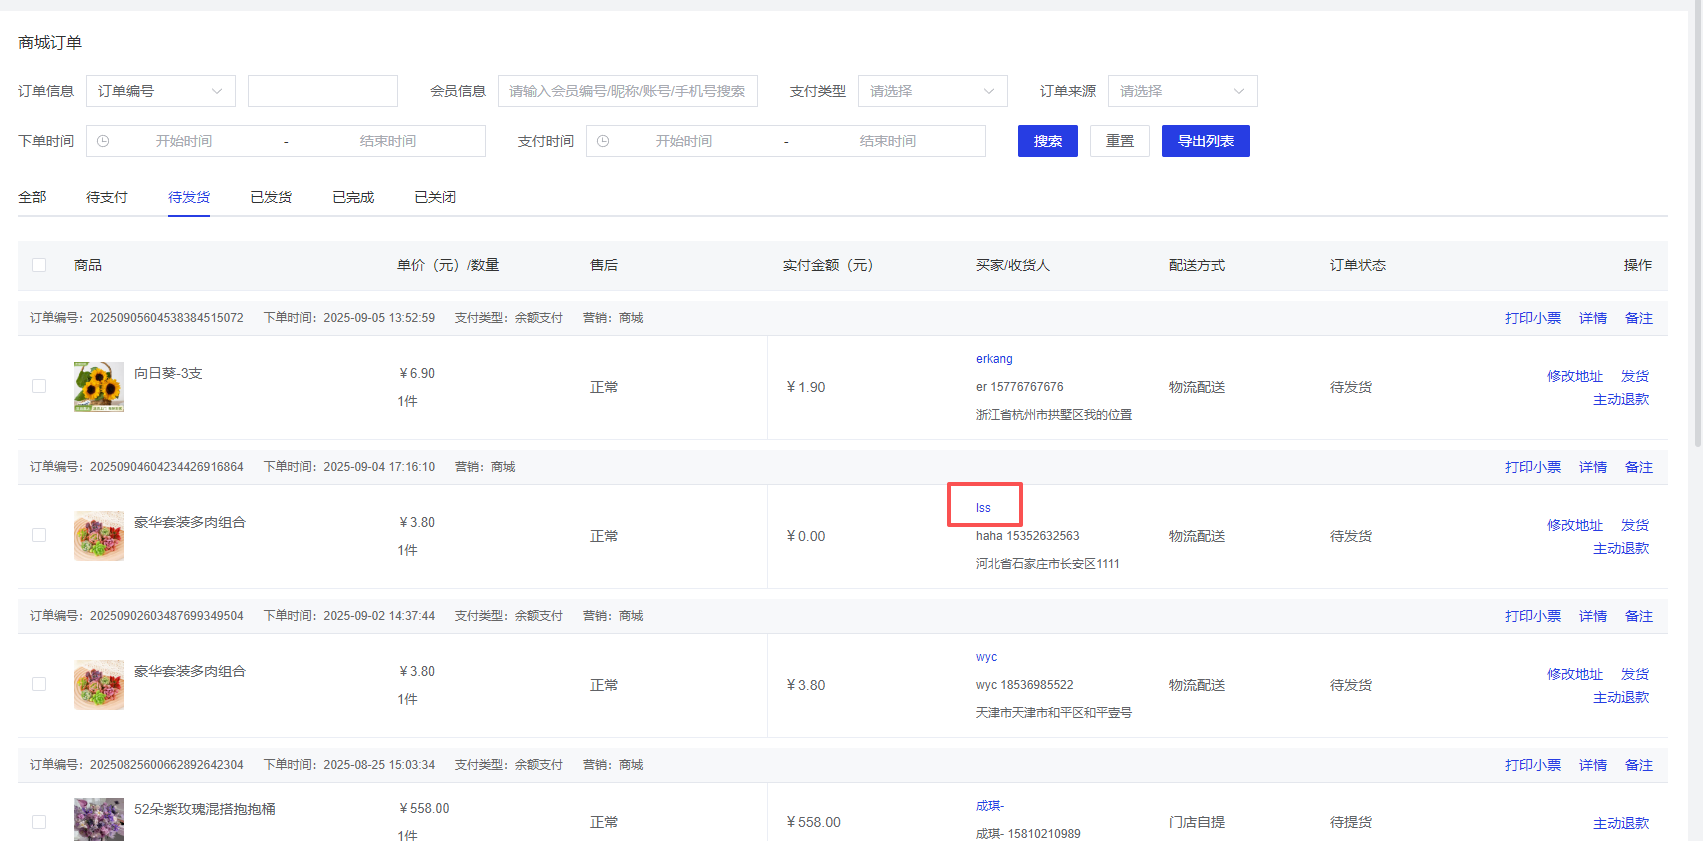Click the 重置 button

tap(1120, 141)
